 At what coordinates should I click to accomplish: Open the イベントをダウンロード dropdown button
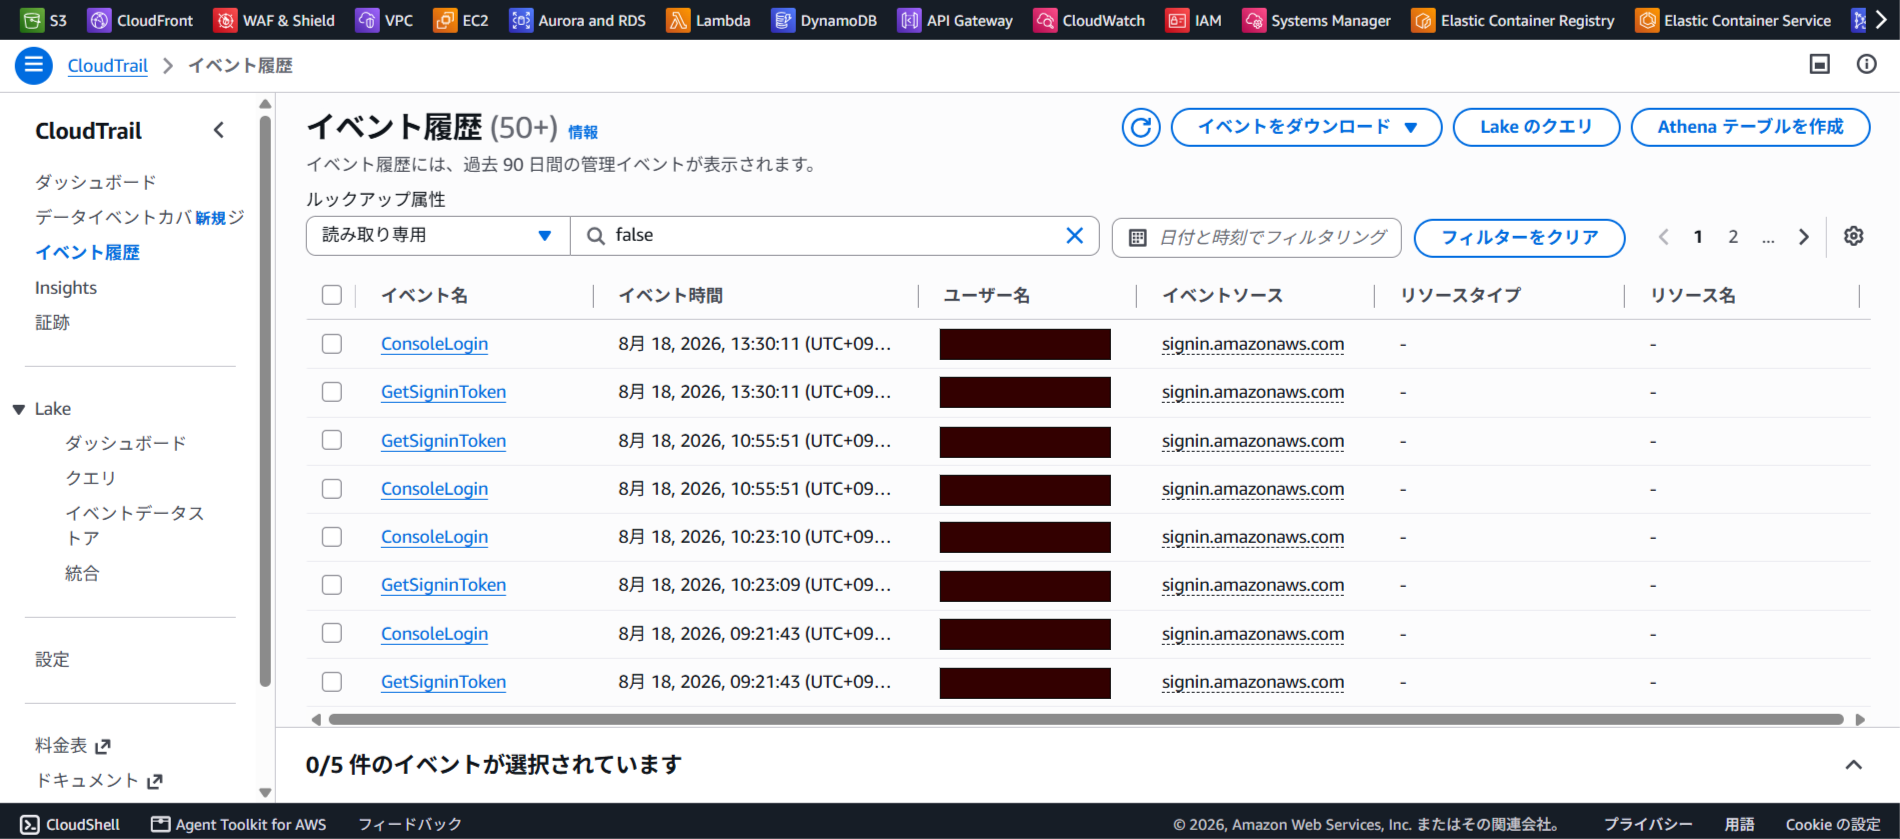(x=1306, y=127)
